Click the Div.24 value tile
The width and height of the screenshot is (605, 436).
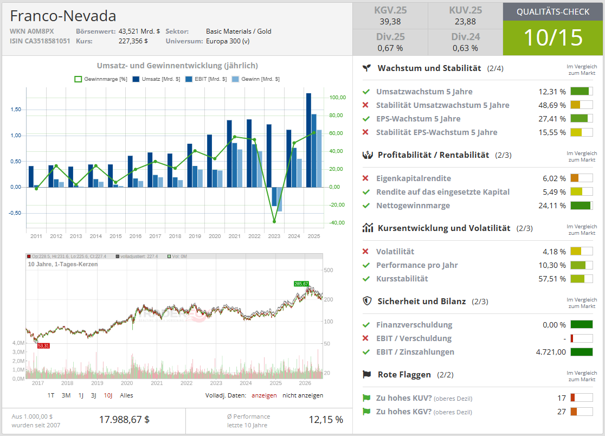465,42
